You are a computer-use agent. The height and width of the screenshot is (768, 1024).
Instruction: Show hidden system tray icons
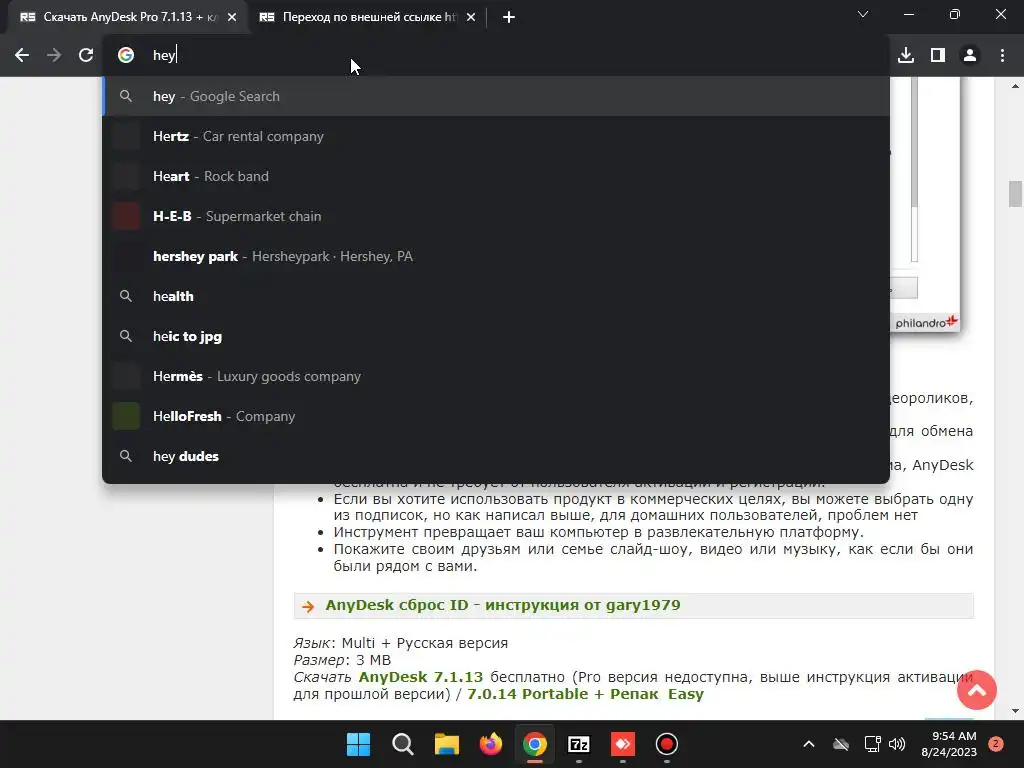coord(808,744)
